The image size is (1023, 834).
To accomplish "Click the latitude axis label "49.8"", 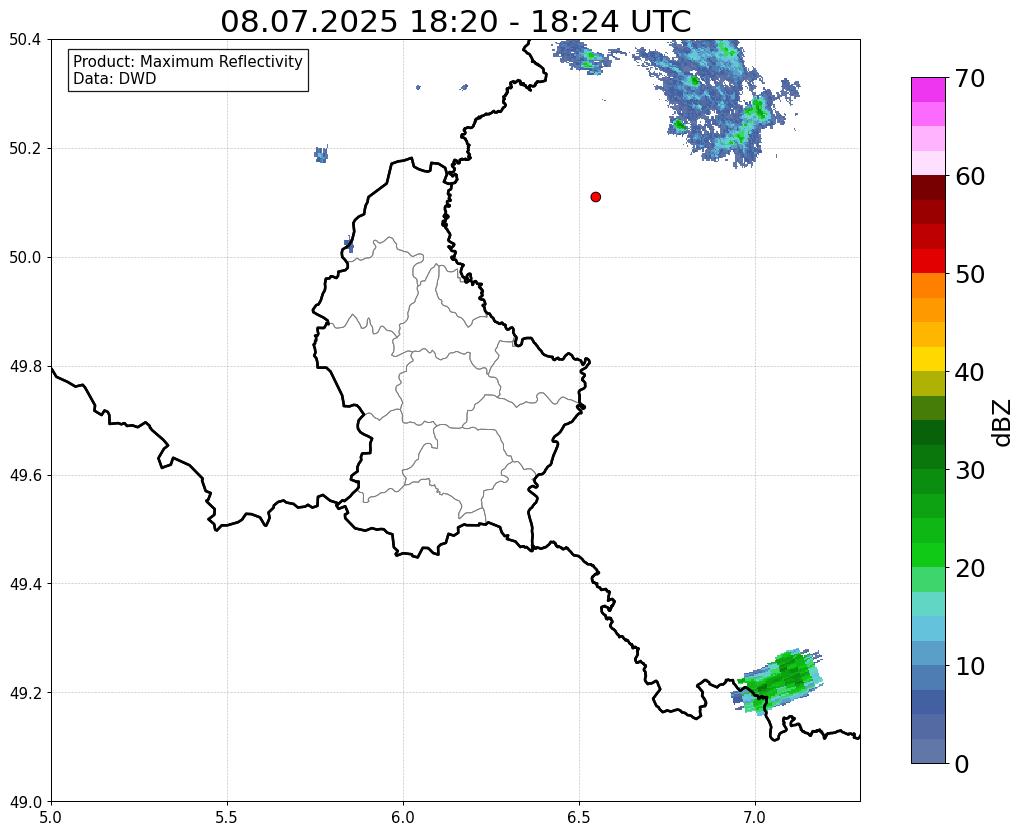I will (x=25, y=367).
